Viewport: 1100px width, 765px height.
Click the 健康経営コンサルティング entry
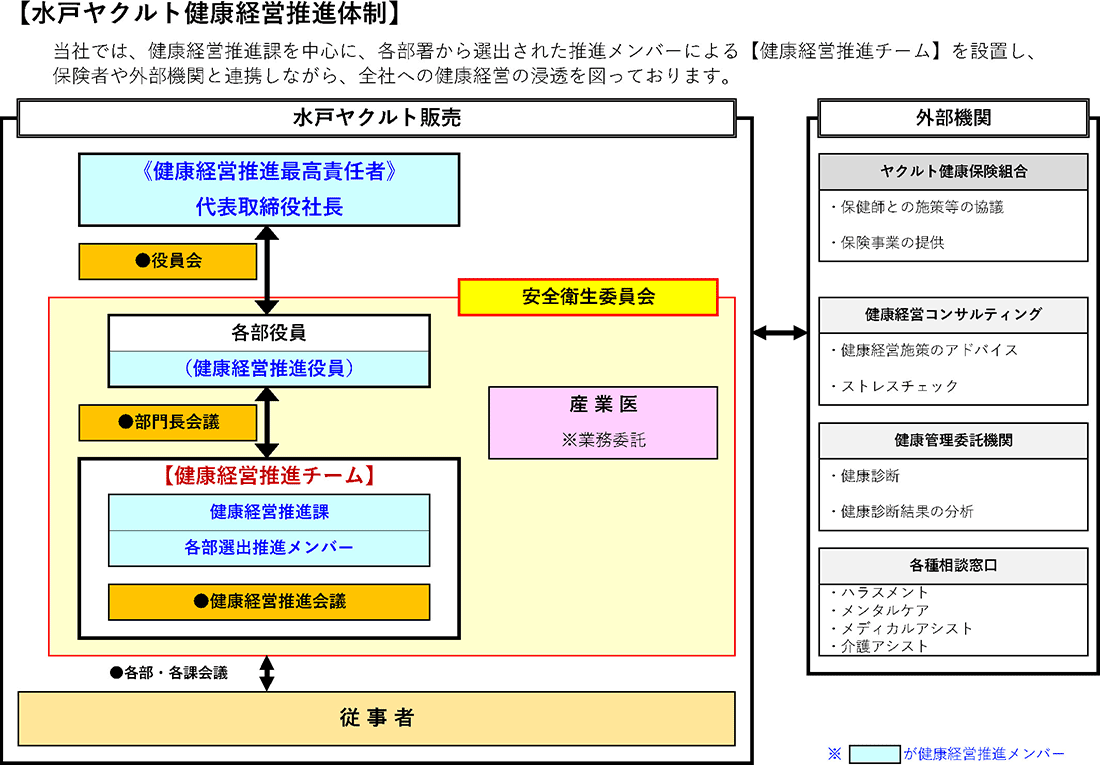(x=952, y=315)
